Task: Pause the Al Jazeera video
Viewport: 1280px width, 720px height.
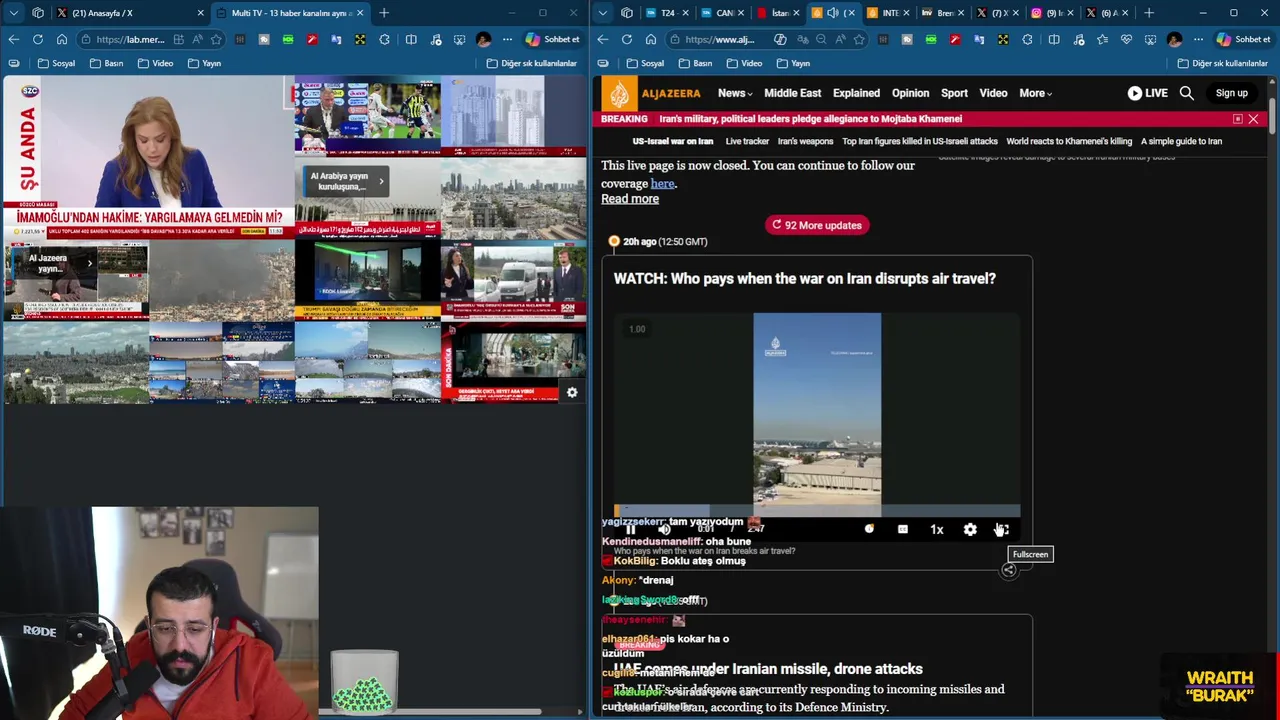Action: click(x=630, y=529)
